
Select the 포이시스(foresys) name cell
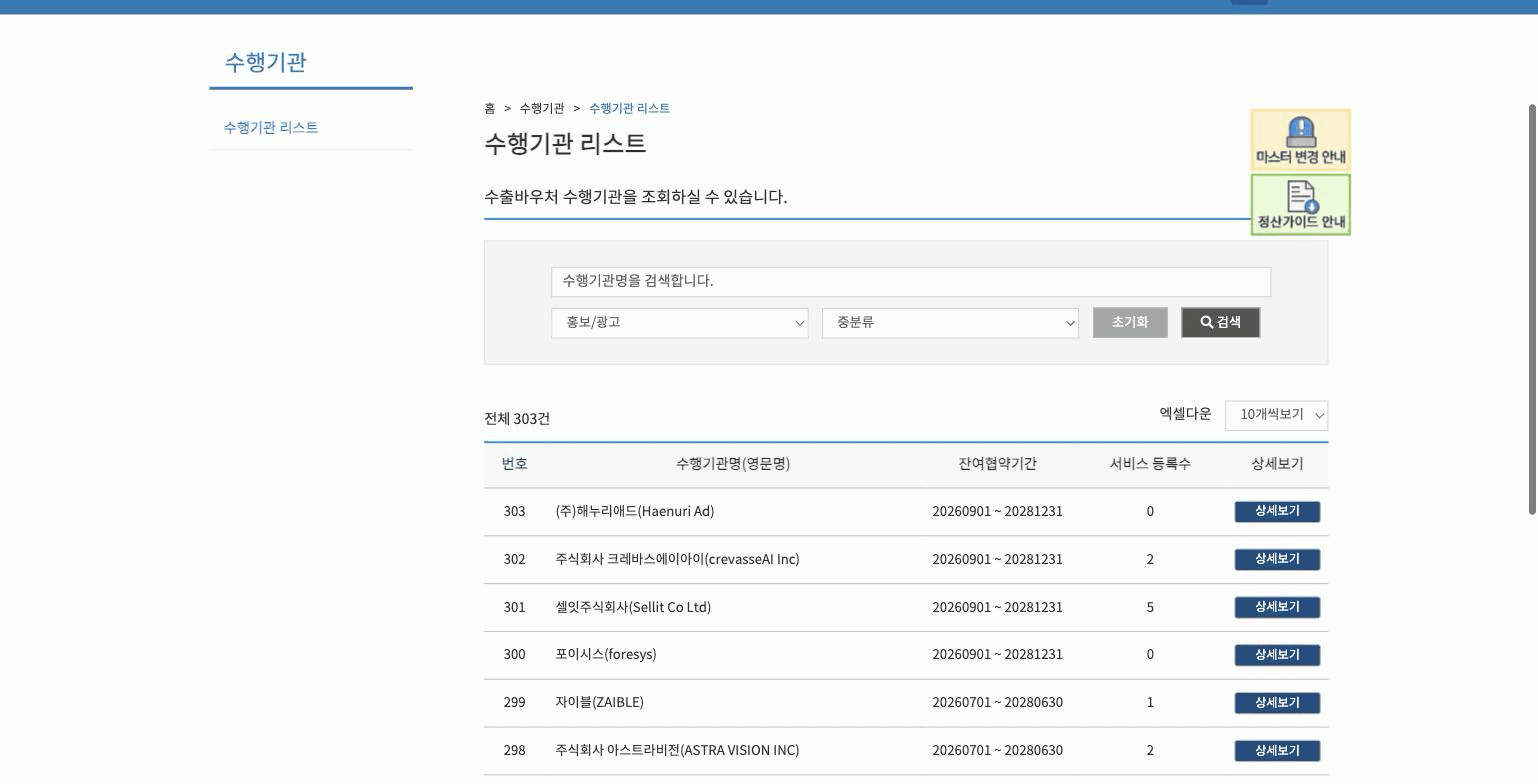tap(606, 654)
